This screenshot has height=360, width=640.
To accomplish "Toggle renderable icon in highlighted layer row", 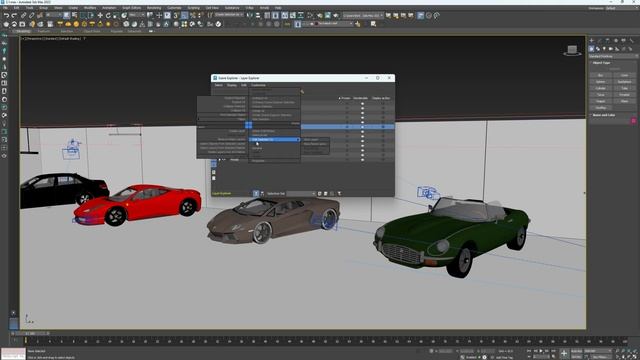I will tap(362, 127).
